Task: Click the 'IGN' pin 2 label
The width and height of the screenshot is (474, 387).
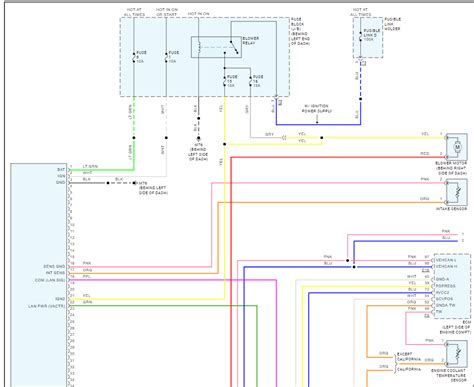Action: point(62,176)
